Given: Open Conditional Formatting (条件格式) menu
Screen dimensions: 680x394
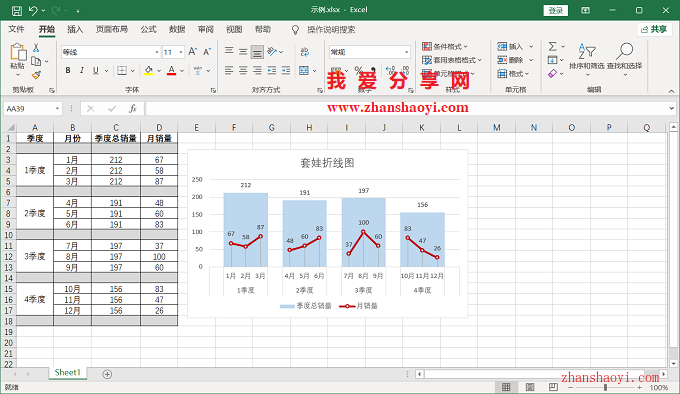Looking at the screenshot, I should pos(445,46).
